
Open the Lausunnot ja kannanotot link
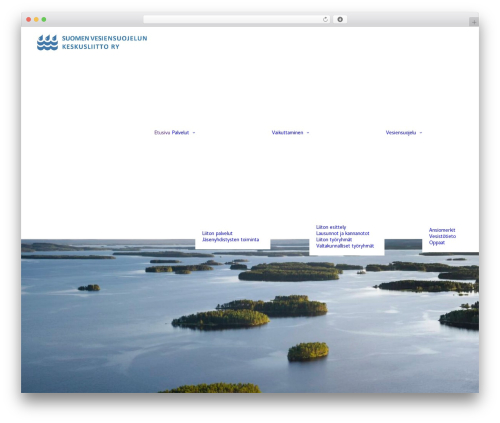coord(342,233)
